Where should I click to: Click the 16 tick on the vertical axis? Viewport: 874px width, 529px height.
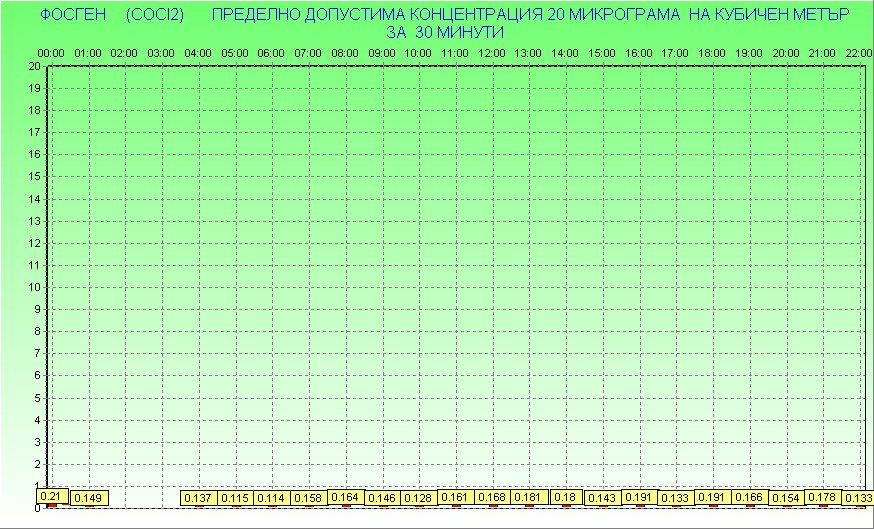coord(34,154)
